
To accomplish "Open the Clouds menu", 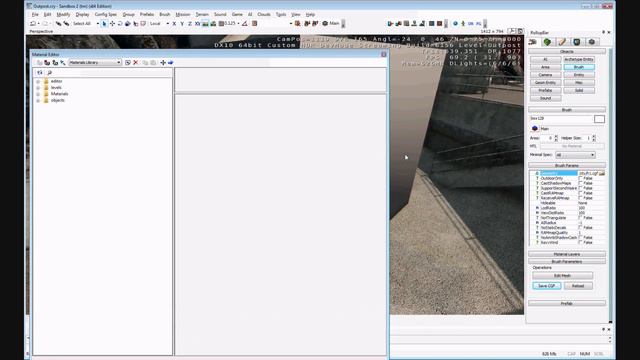I will click(x=264, y=14).
